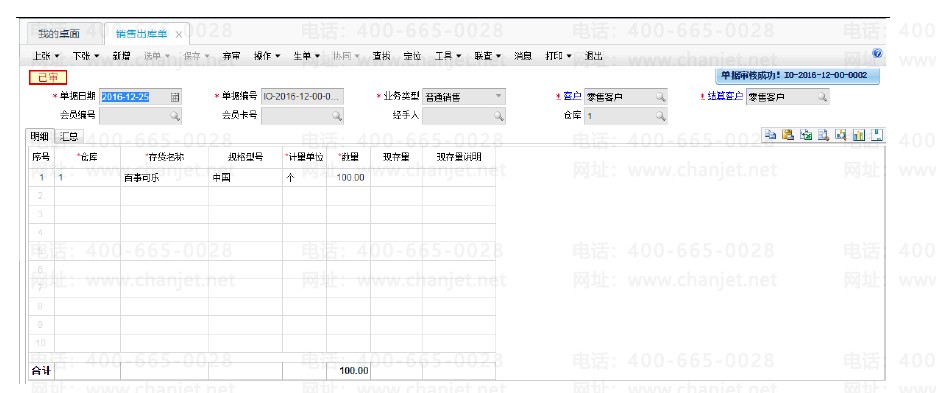Click the search magnifier in 经手人 field
The width and height of the screenshot is (936, 393).
pos(499,116)
